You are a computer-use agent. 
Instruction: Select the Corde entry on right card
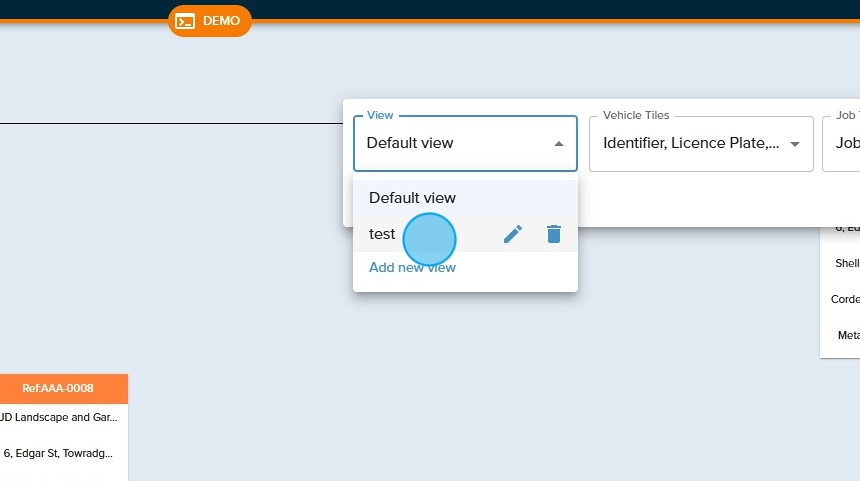click(x=845, y=299)
